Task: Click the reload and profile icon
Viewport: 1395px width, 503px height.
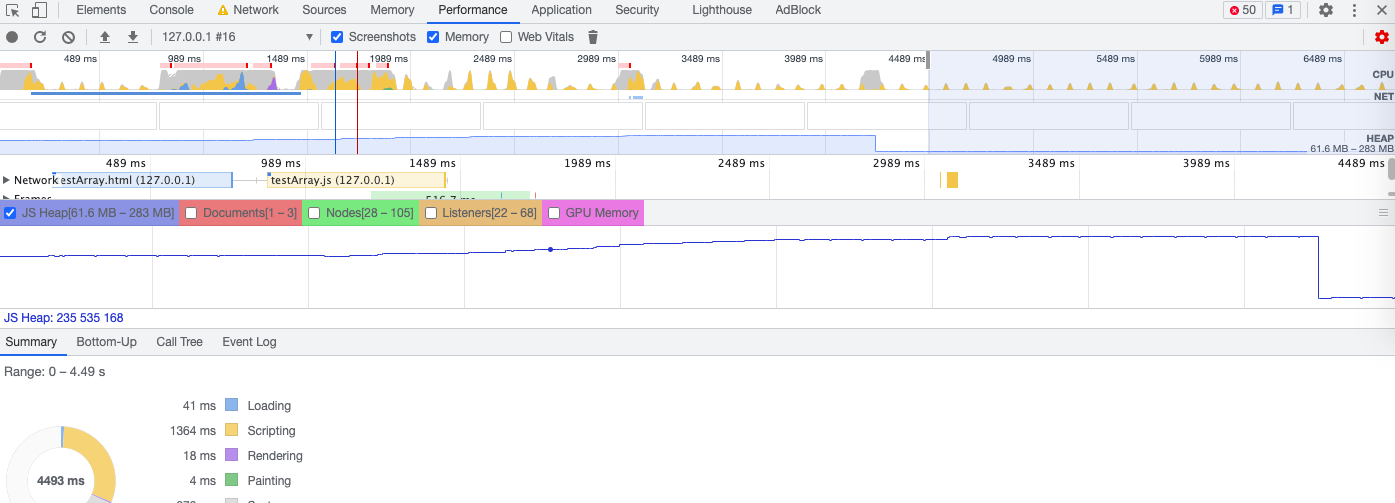Action: [x=40, y=37]
